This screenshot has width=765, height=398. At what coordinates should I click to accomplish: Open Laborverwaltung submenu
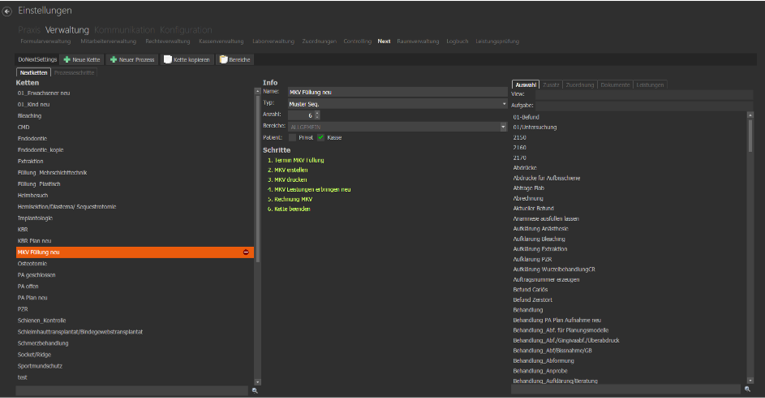[273, 41]
